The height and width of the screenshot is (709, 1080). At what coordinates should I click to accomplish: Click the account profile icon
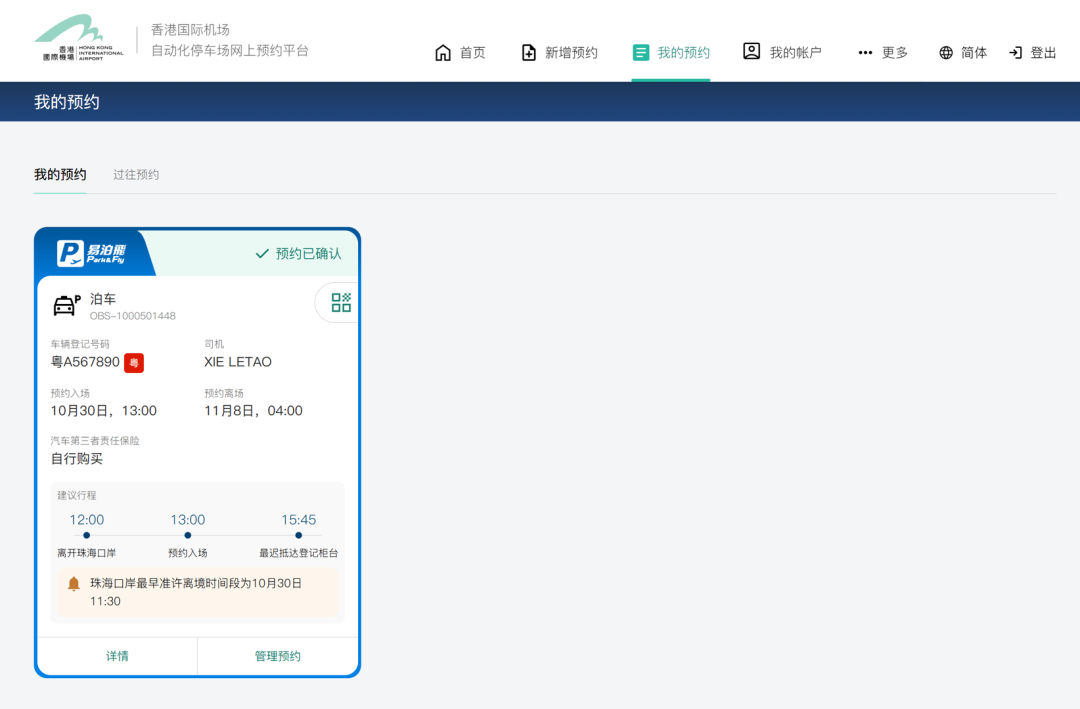(751, 51)
